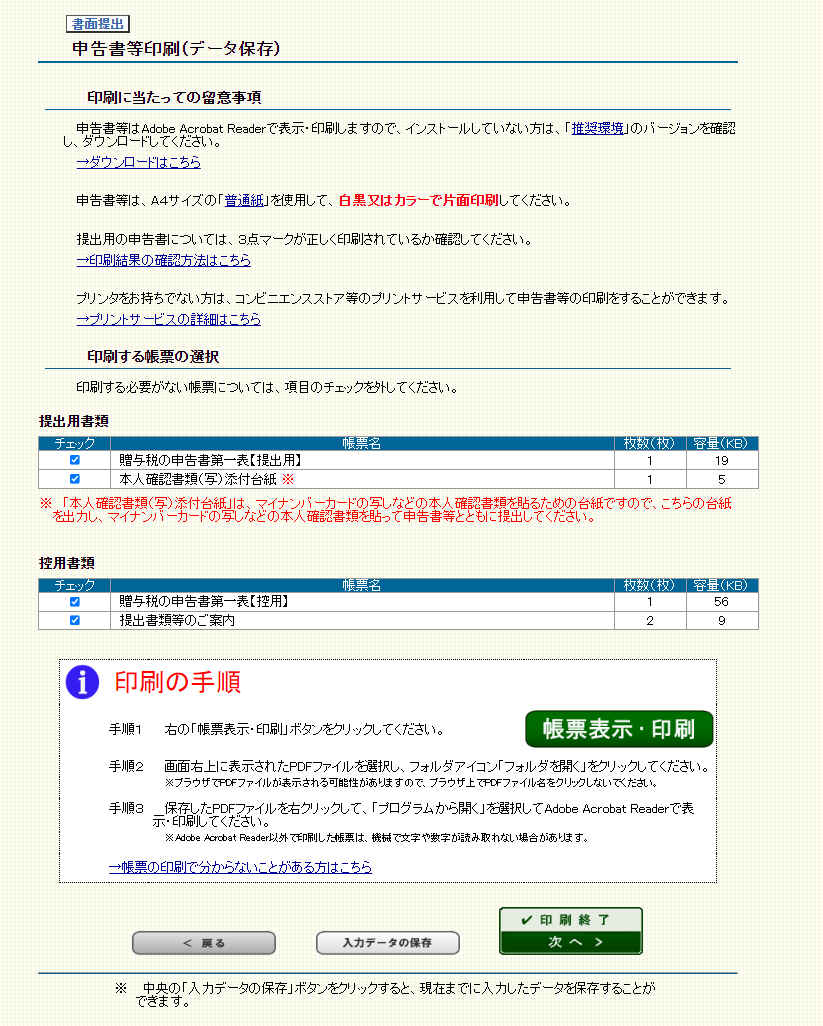Click 帳票名 header in 提出用書類 table

(x=362, y=443)
